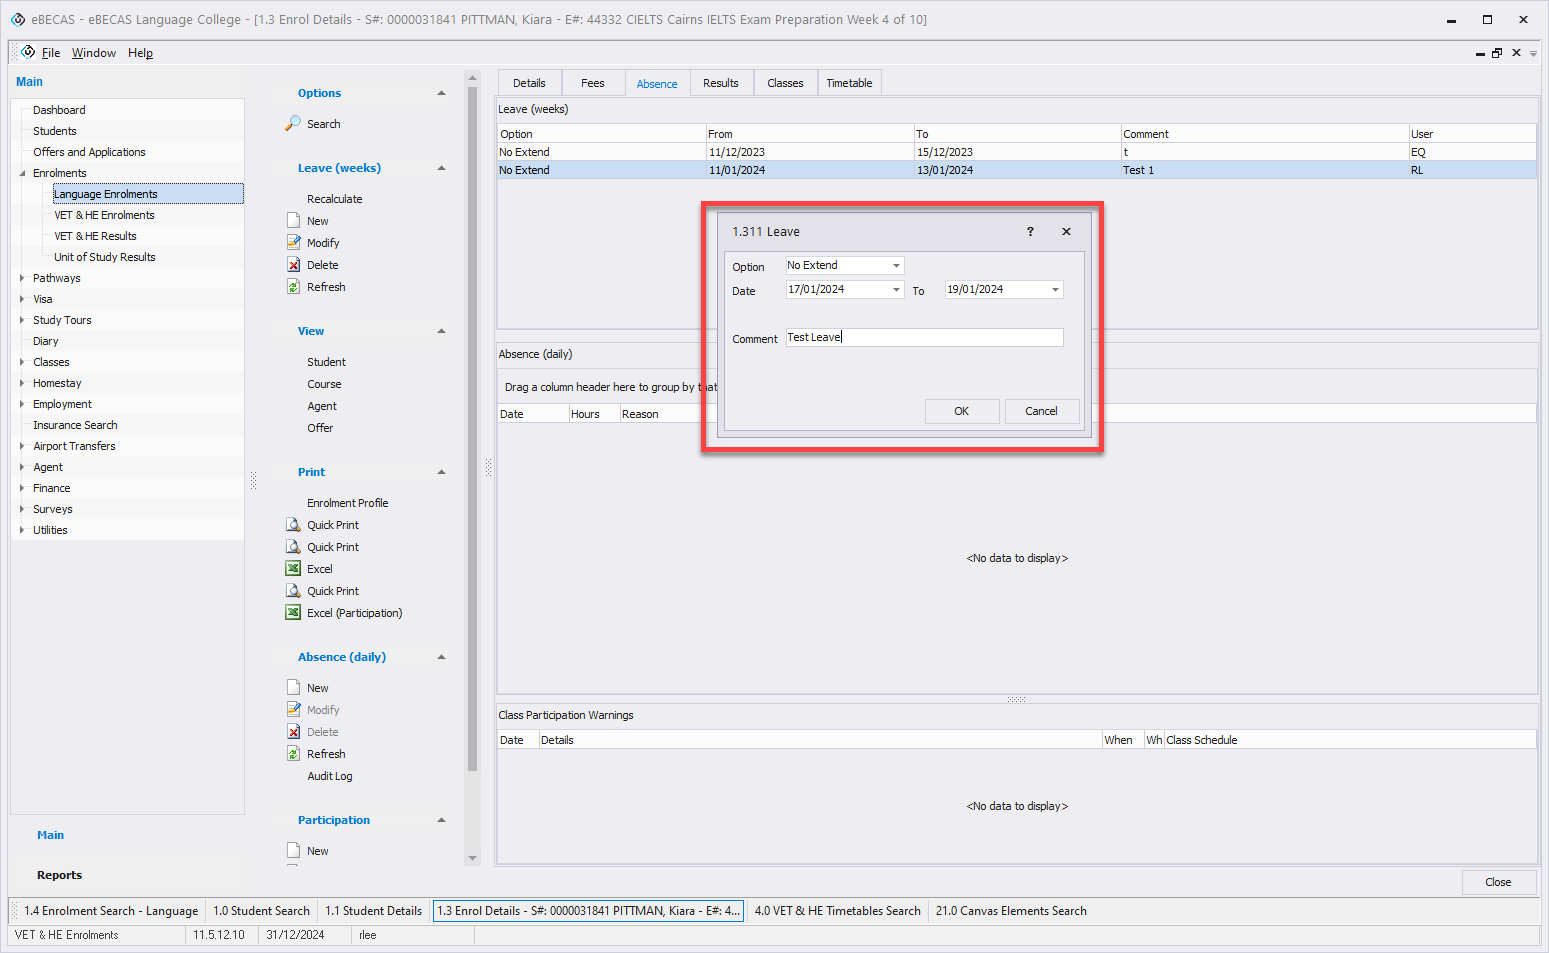The height and width of the screenshot is (953, 1549).
Task: Click the New leave document icon
Action: click(293, 221)
